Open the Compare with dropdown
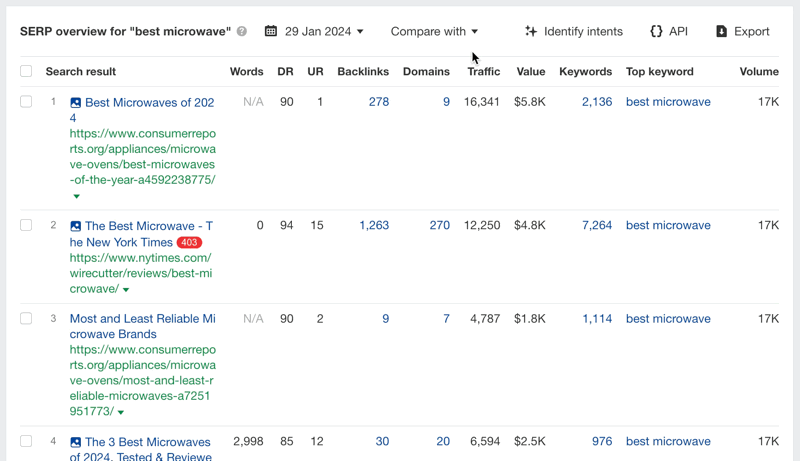This screenshot has width=800, height=461. [434, 32]
